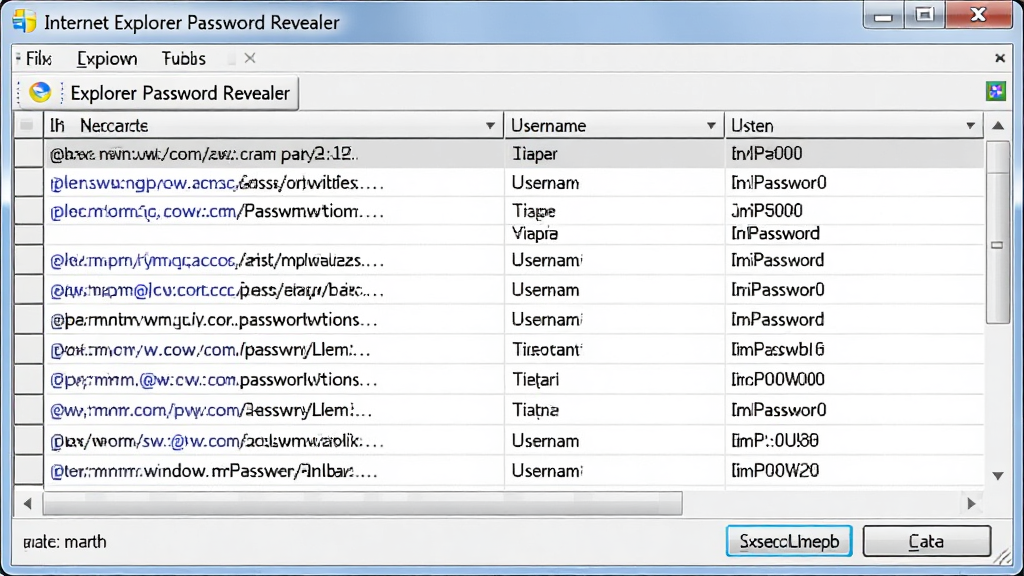Image resolution: width=1024 pixels, height=576 pixels.
Task: Close the menu bar document with right X
Action: point(999,58)
